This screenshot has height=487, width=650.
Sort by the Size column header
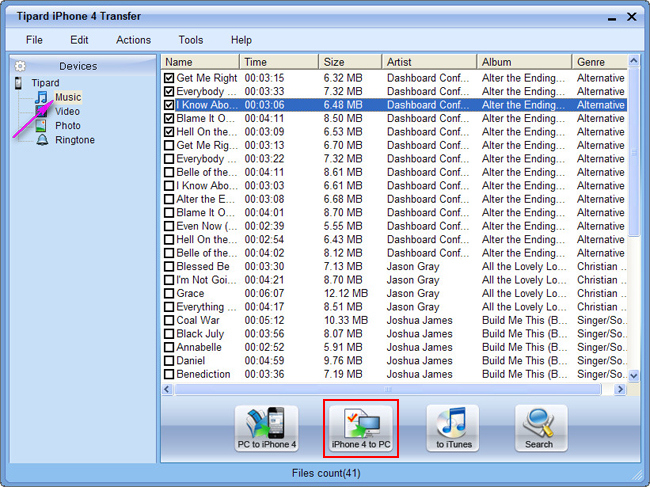(350, 62)
